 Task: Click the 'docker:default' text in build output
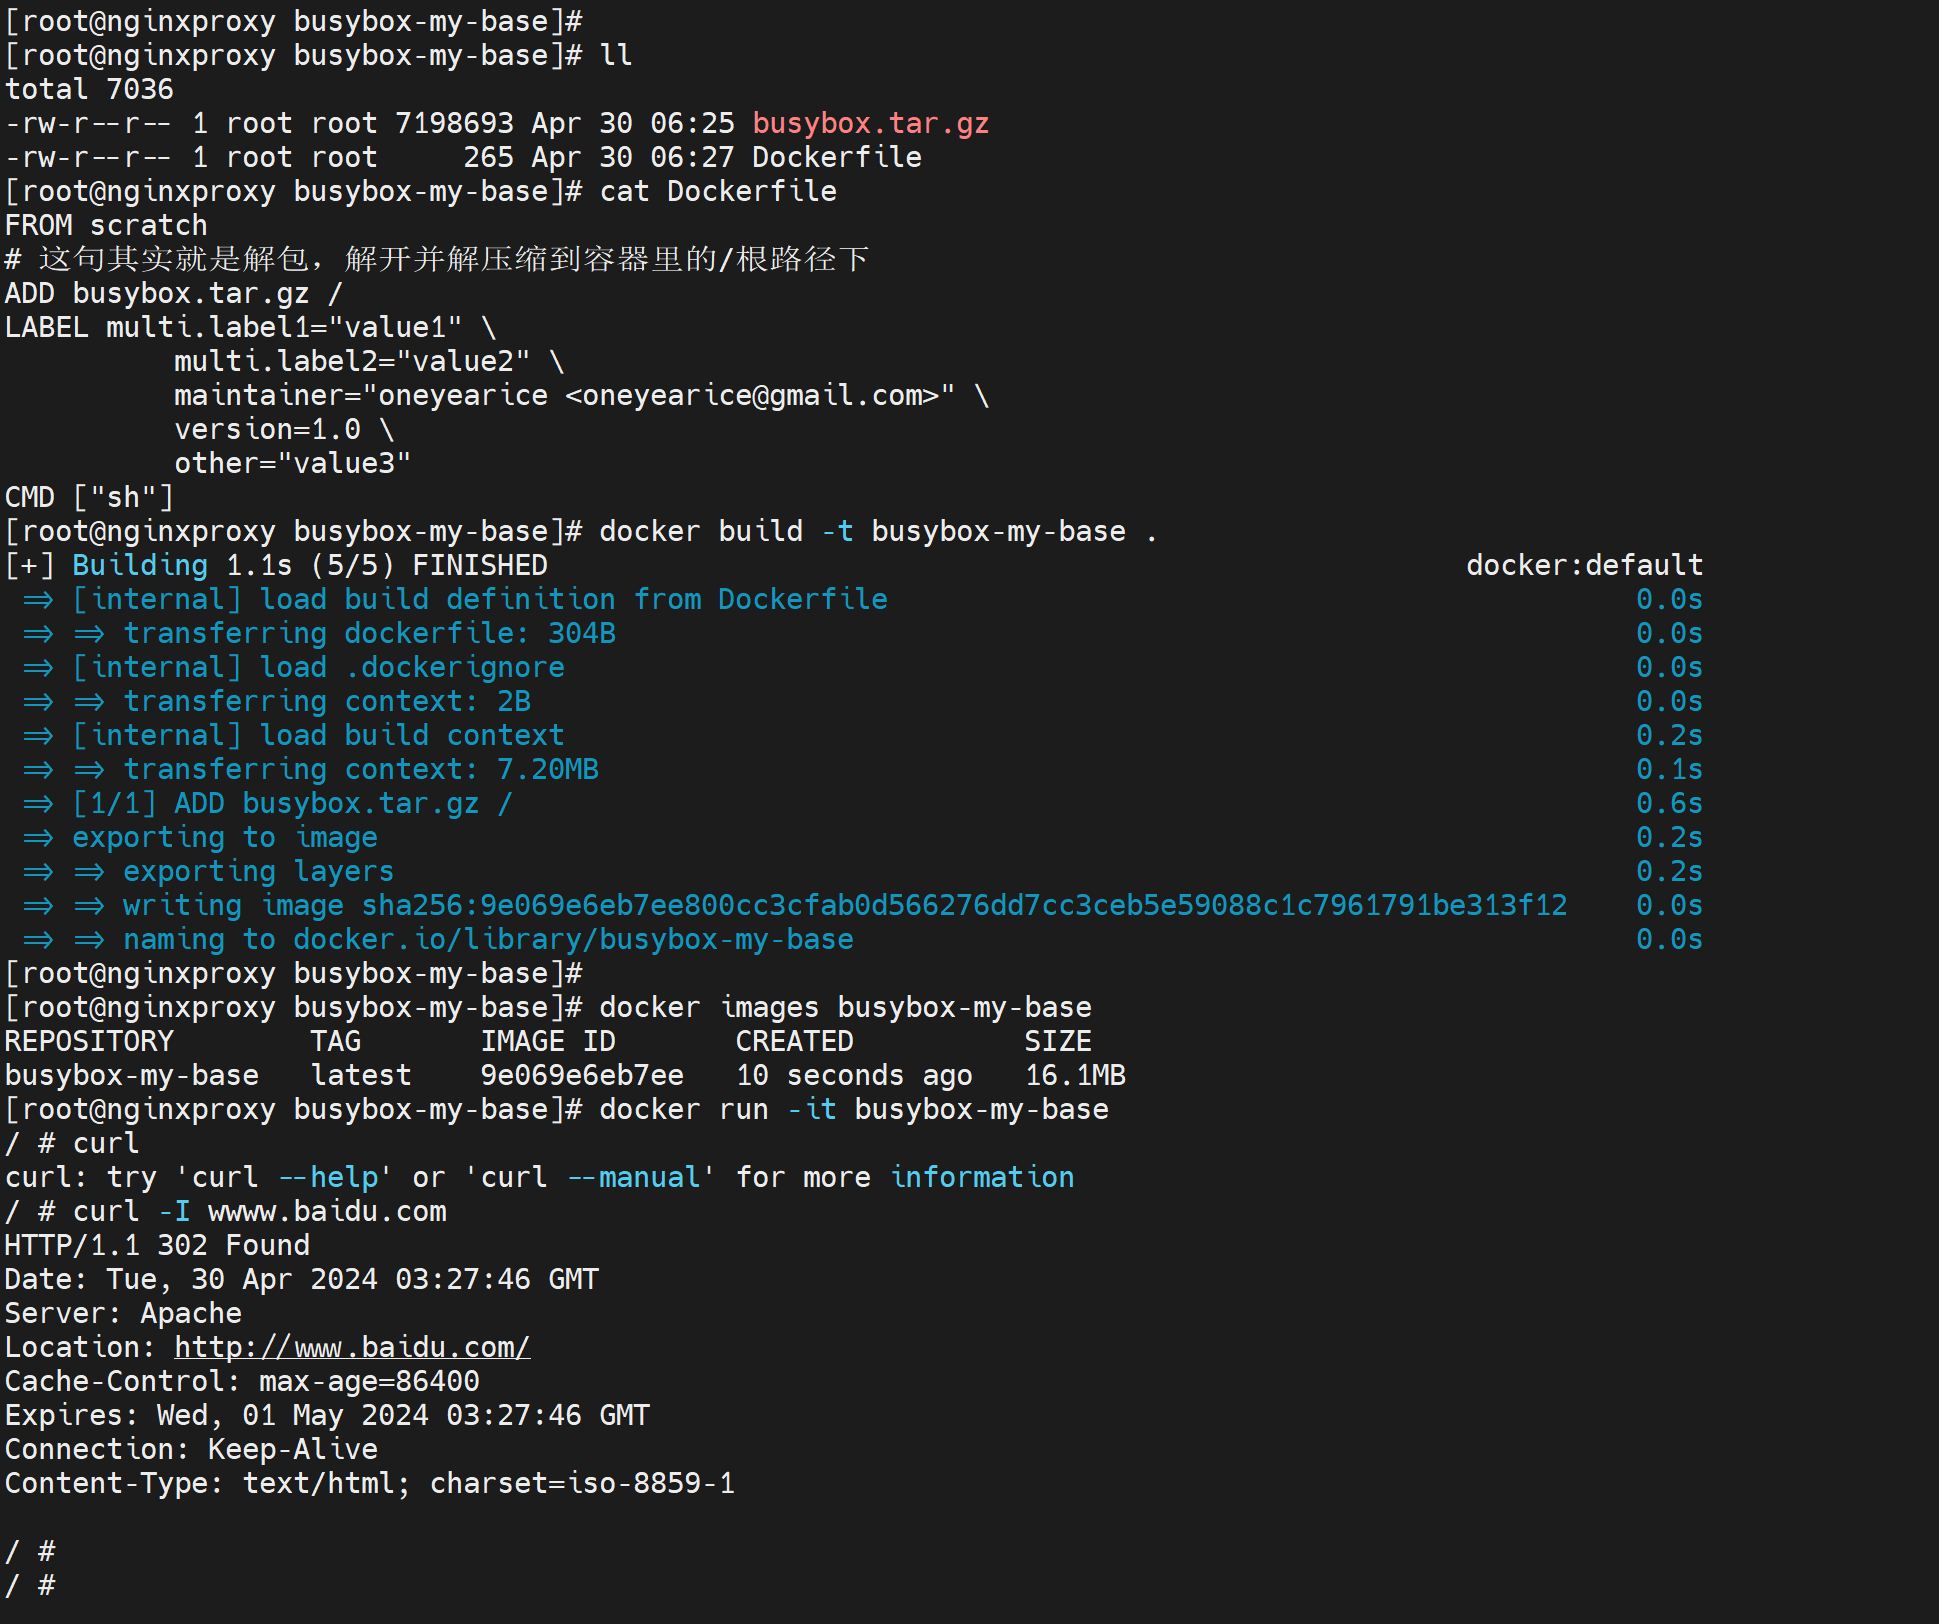(x=1583, y=565)
